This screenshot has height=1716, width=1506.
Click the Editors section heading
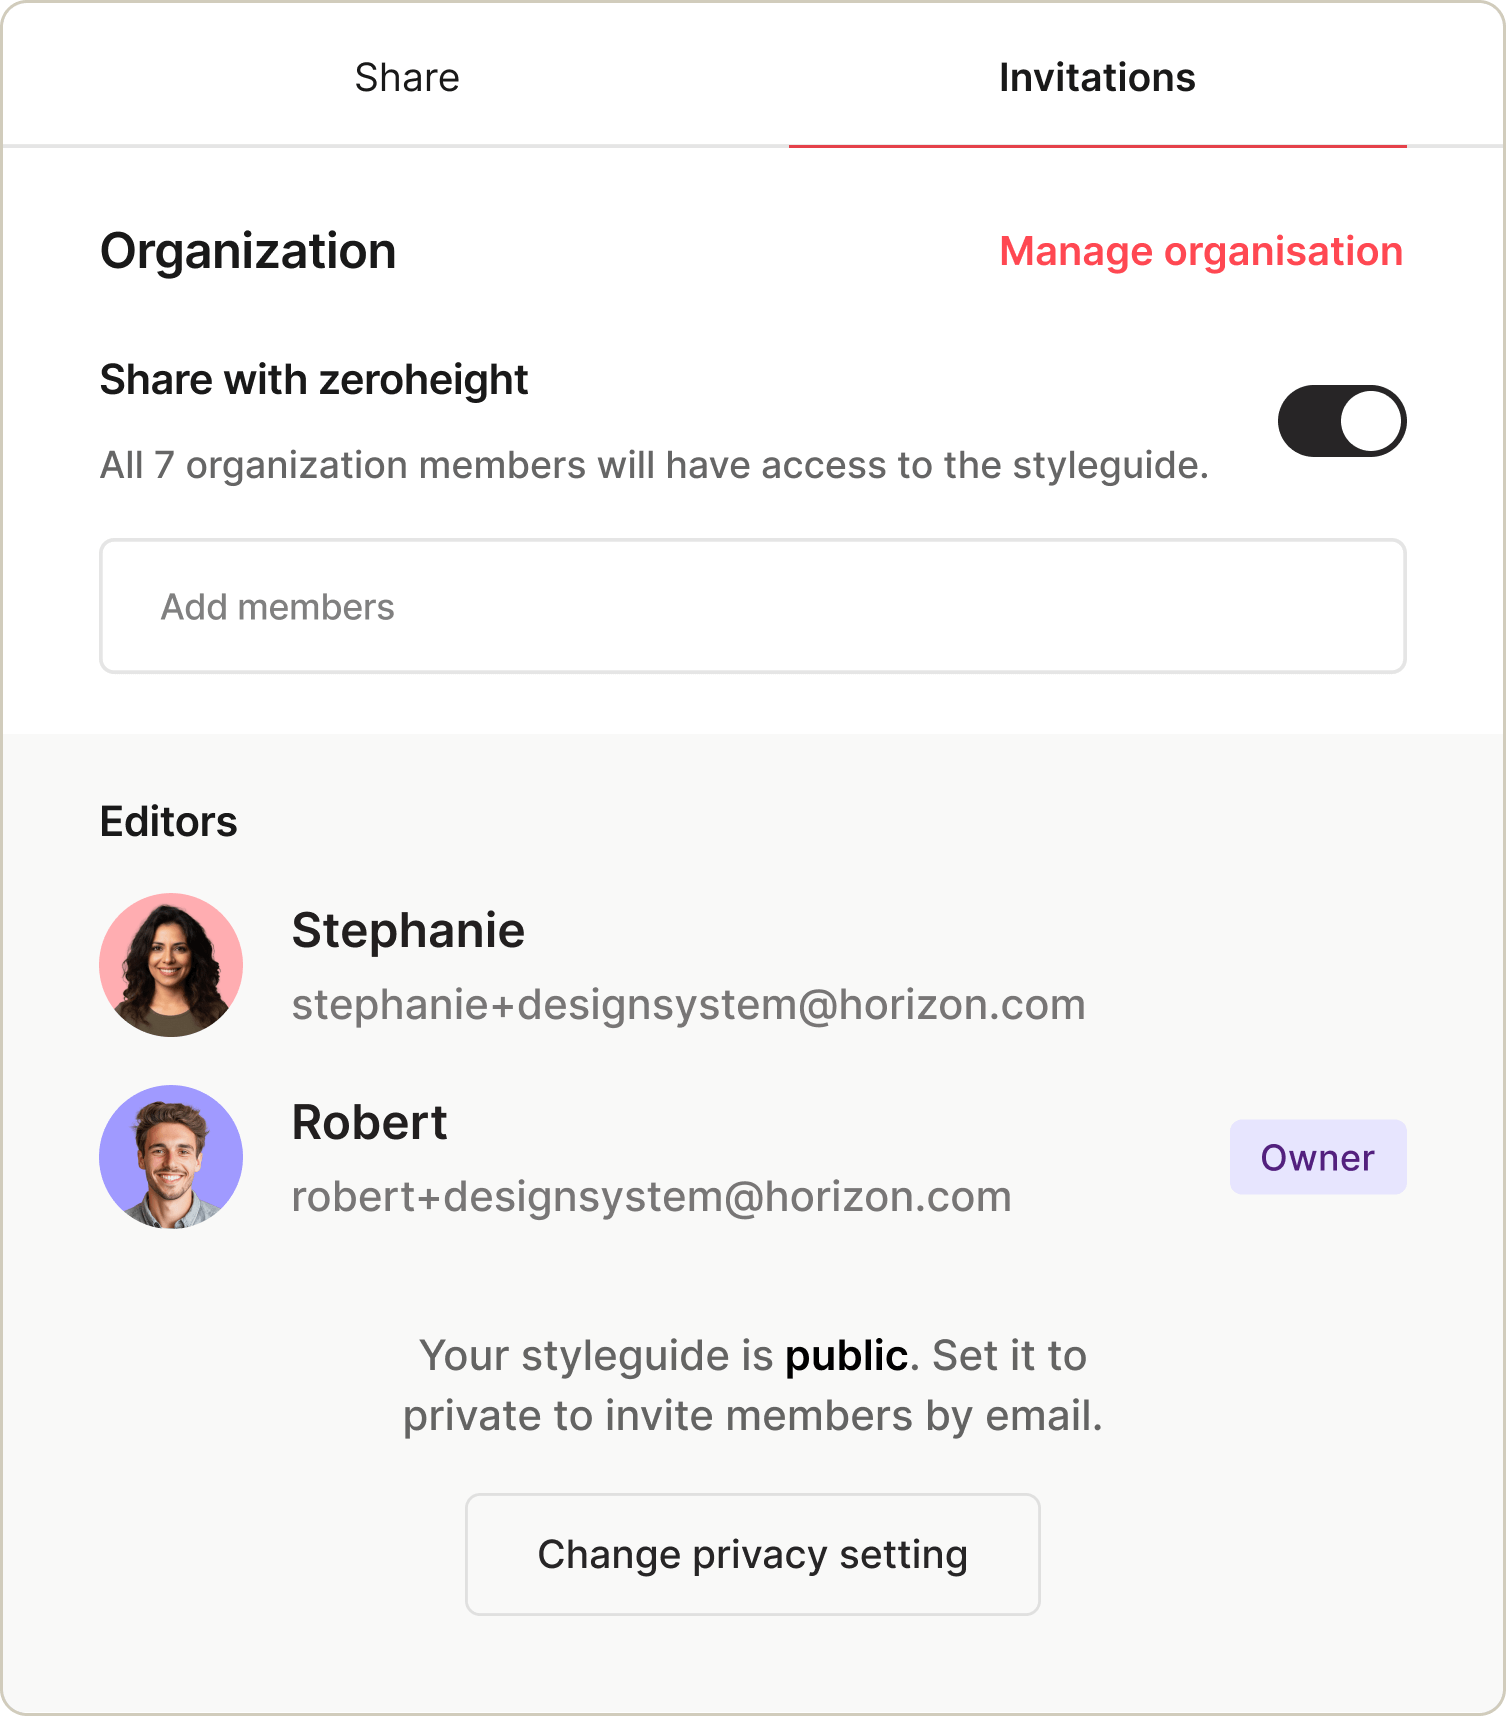(x=169, y=822)
